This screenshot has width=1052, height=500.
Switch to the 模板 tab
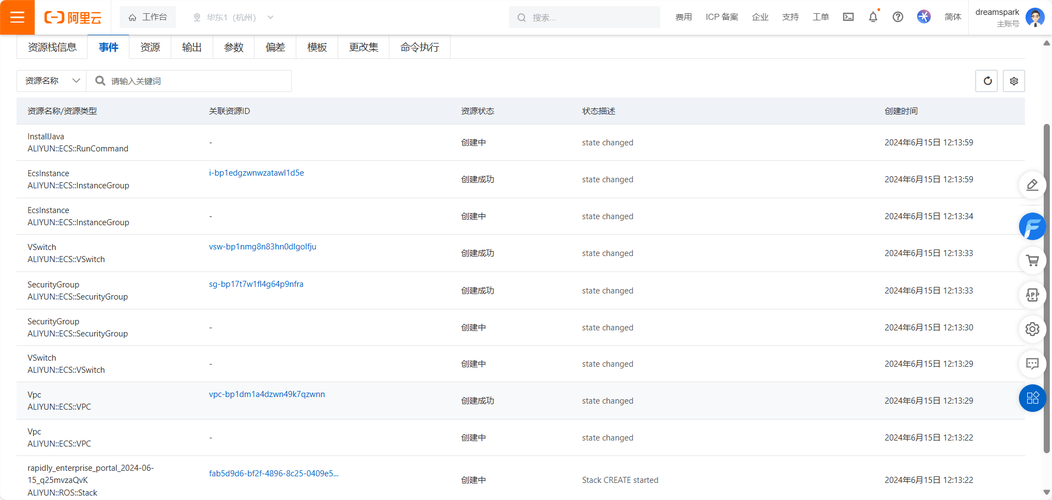point(317,48)
